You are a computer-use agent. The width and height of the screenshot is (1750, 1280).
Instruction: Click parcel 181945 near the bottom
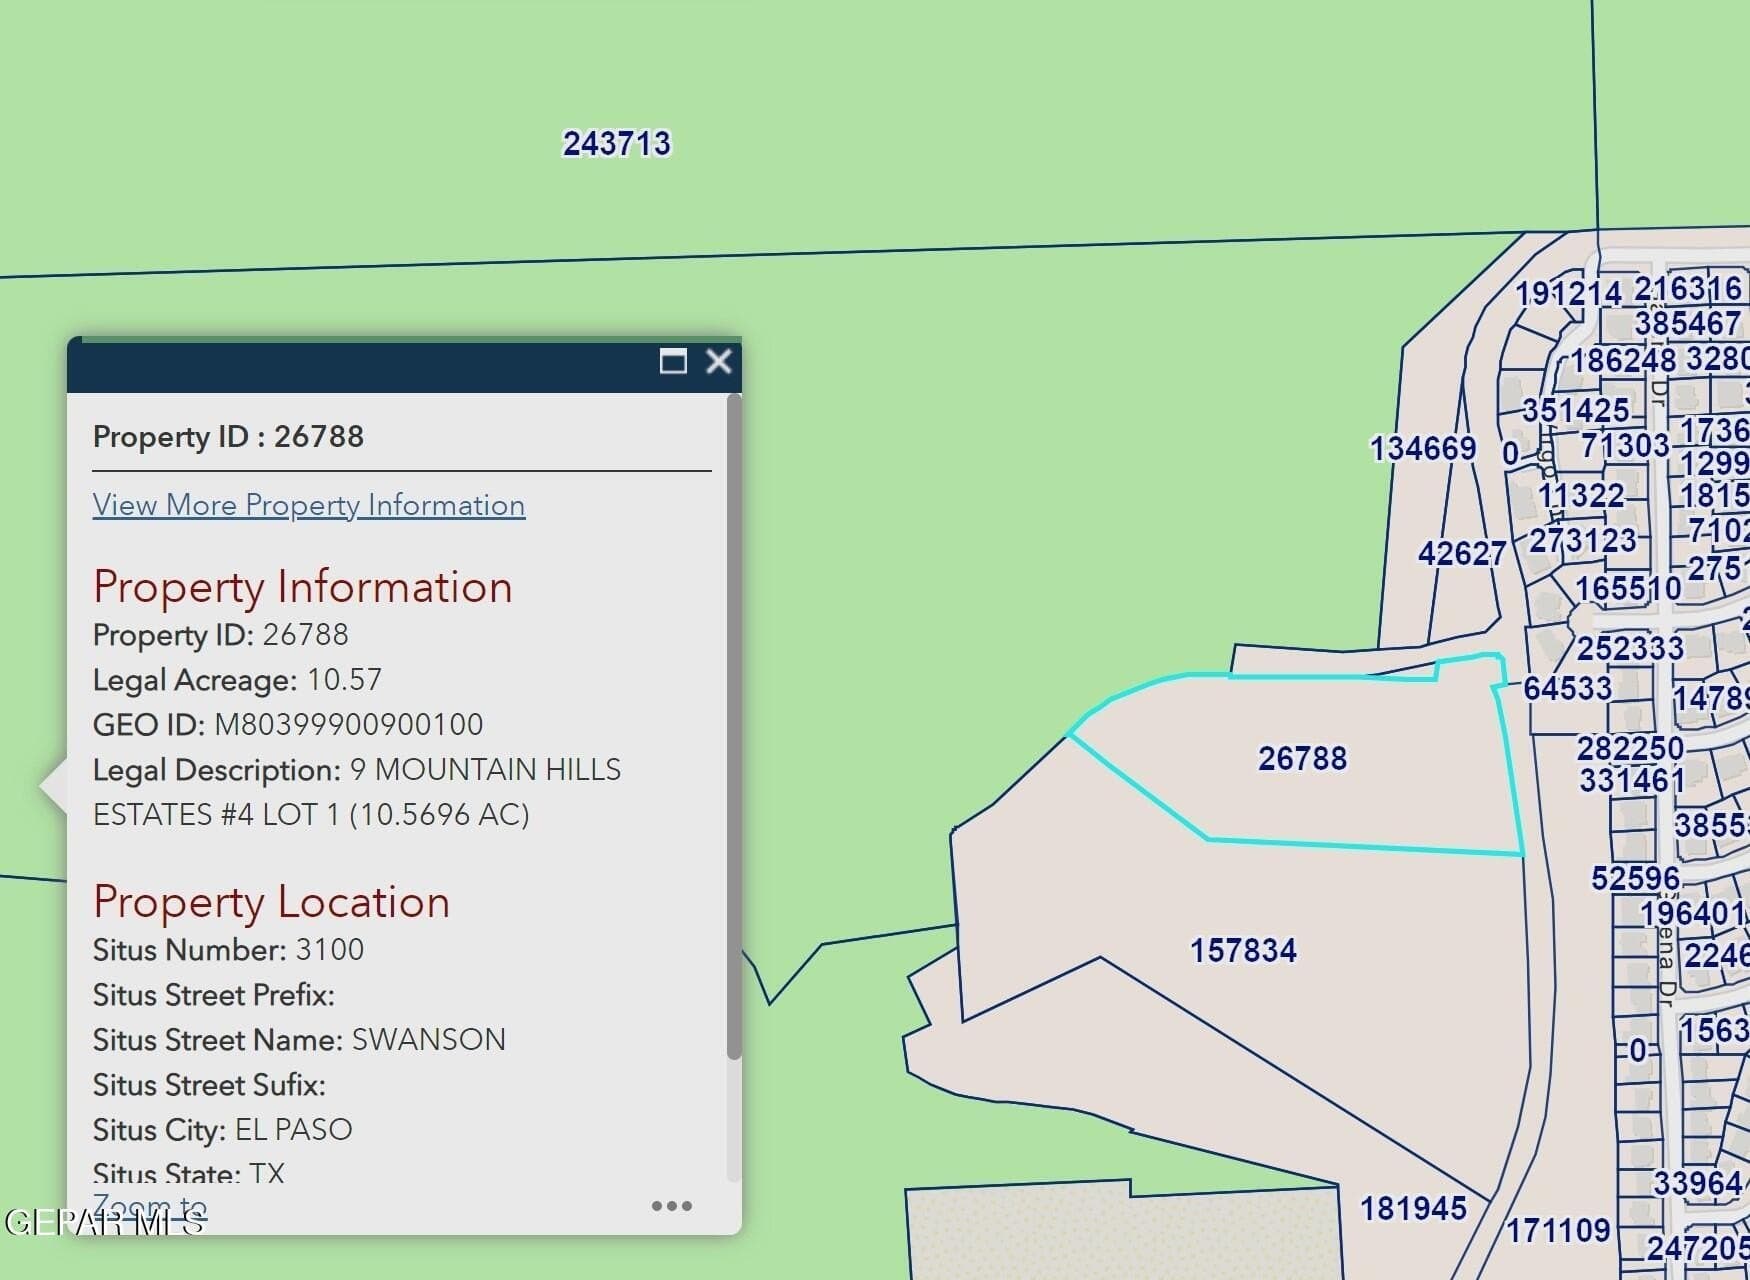[x=1413, y=1208]
